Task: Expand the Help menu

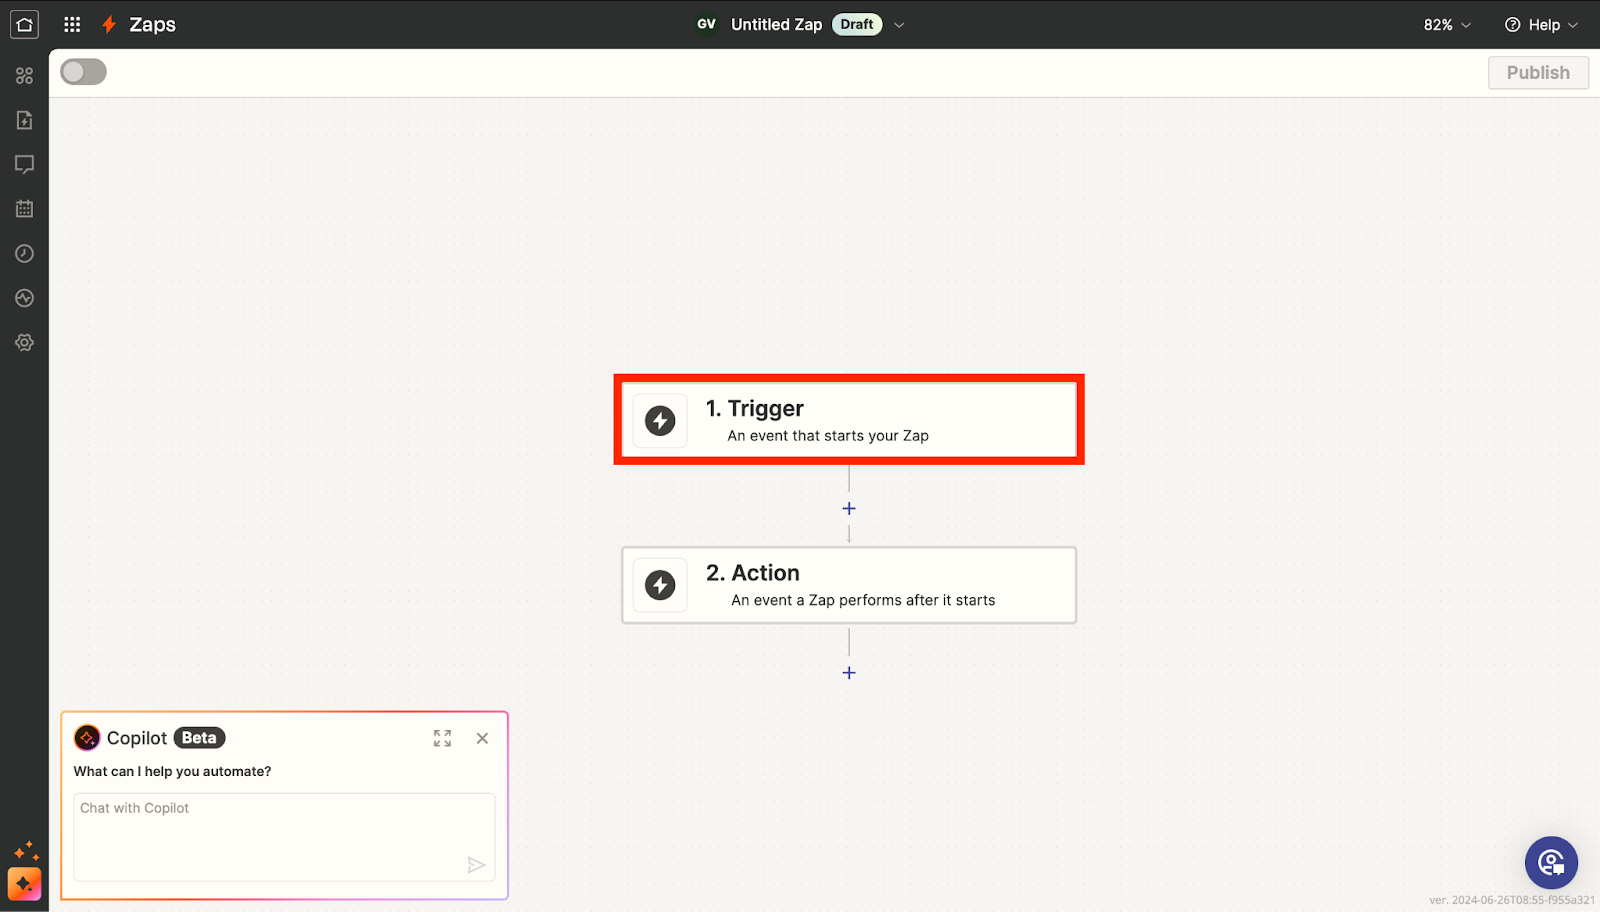Action: pos(1541,24)
